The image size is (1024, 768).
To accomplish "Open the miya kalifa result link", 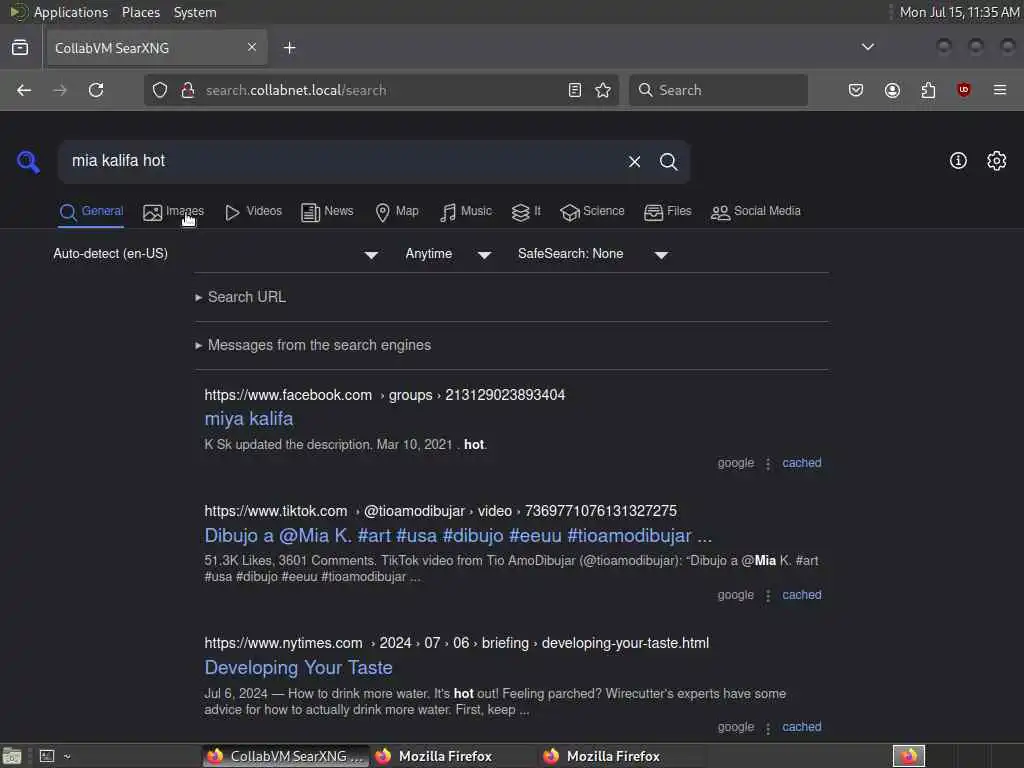I will click(249, 419).
